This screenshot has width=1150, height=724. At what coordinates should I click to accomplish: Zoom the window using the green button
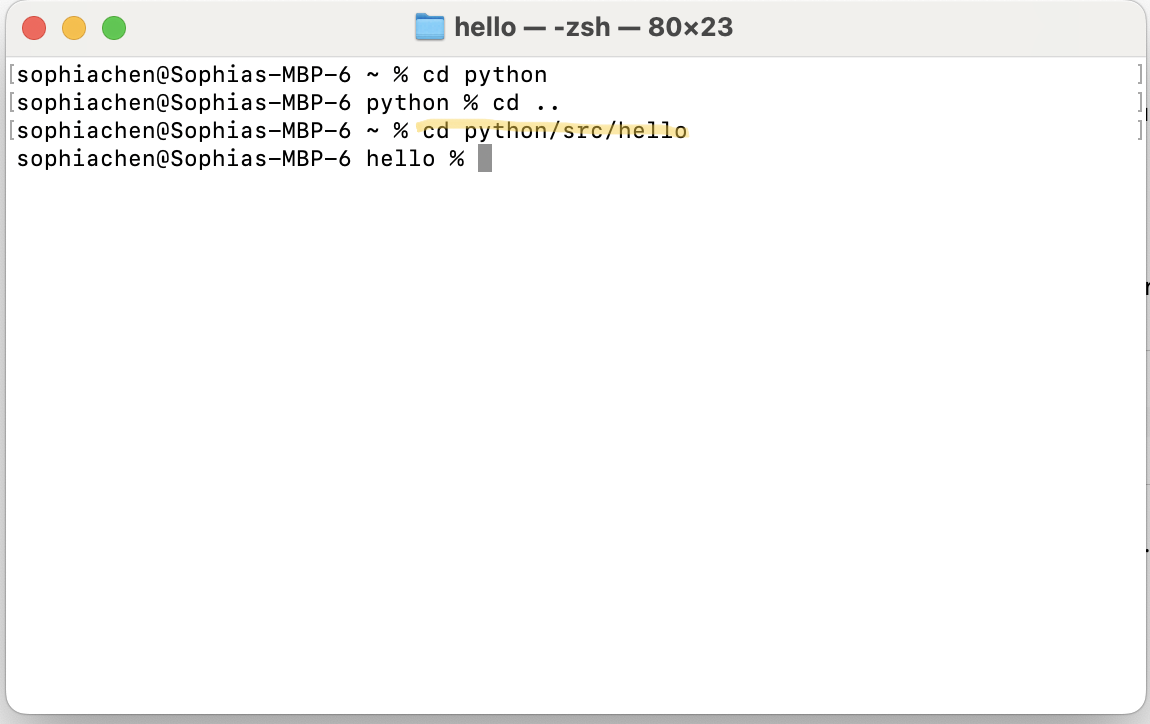click(x=114, y=28)
